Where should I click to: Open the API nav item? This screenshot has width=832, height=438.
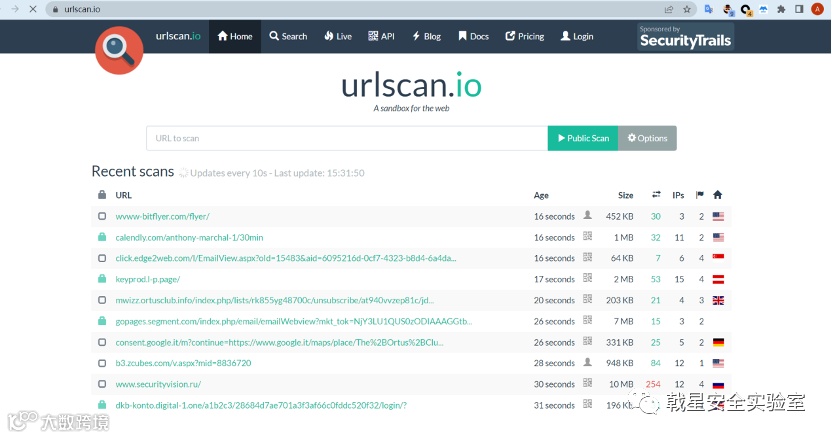[x=381, y=36]
